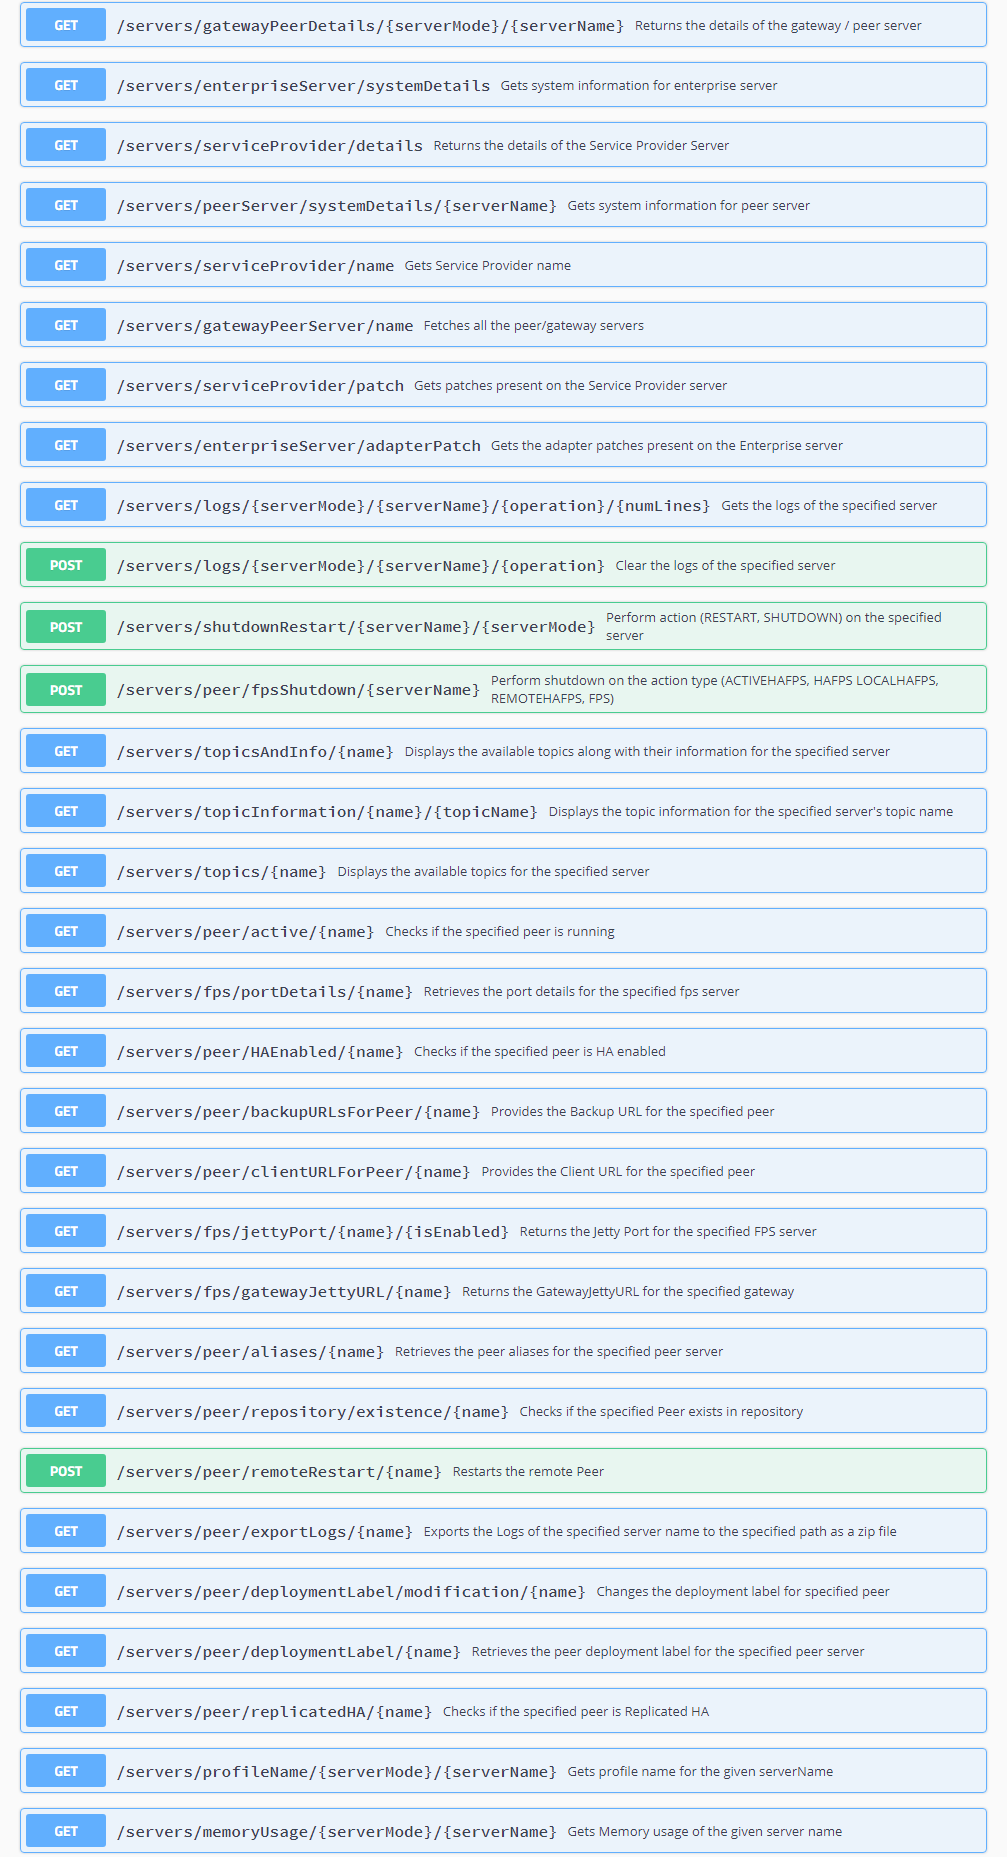
Task: Expand the peer/HAEnabled endpoint row
Action: 259,1052
